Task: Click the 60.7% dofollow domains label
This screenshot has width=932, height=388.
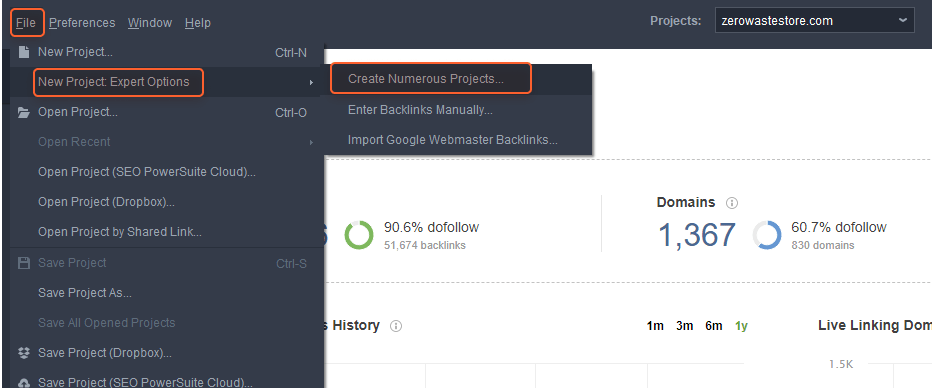Action: 839,227
